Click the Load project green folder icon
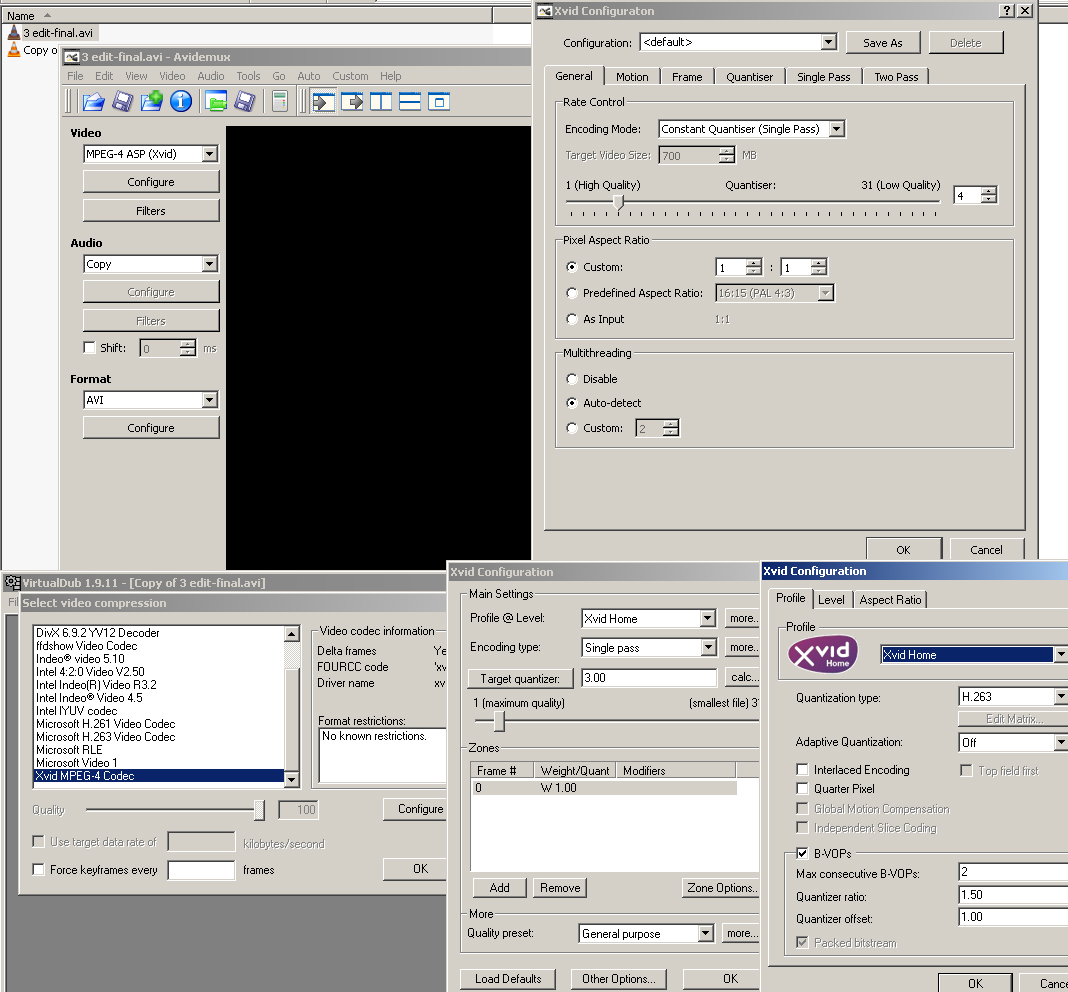The height and width of the screenshot is (992, 1068). [216, 102]
